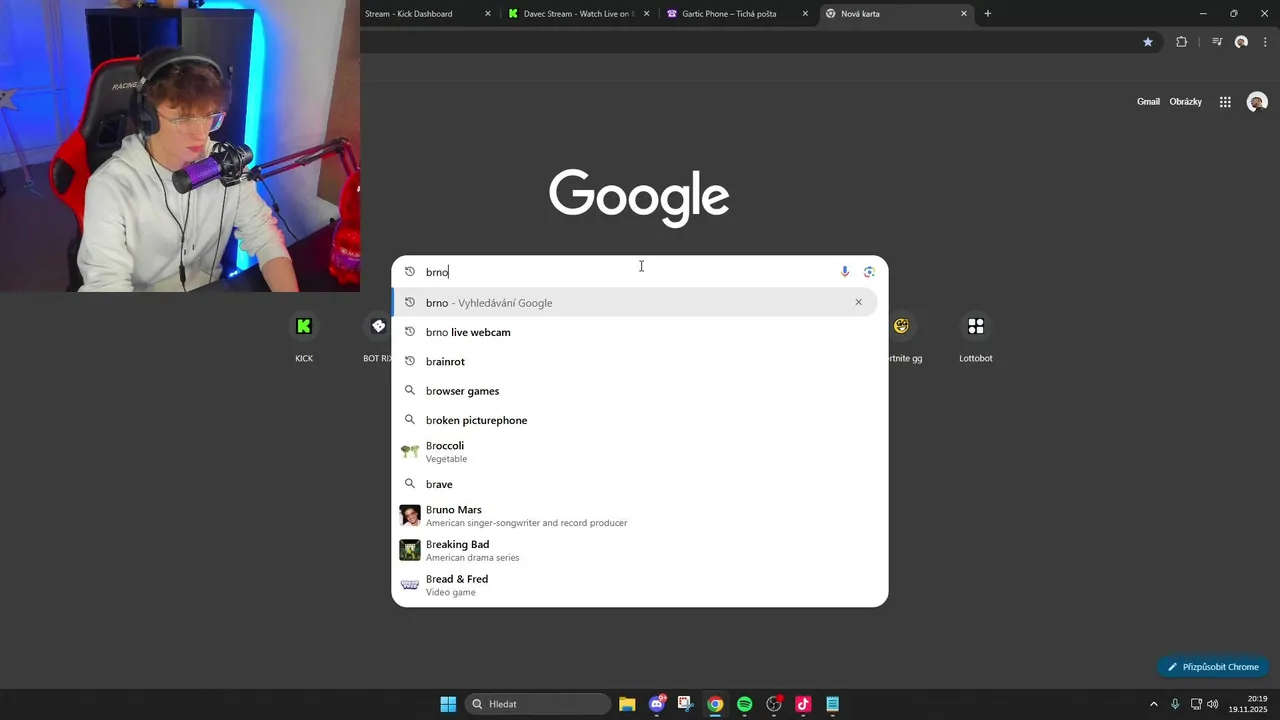This screenshot has height=720, width=1280.
Task: Close the Gartic Phone tab
Action: 805,14
